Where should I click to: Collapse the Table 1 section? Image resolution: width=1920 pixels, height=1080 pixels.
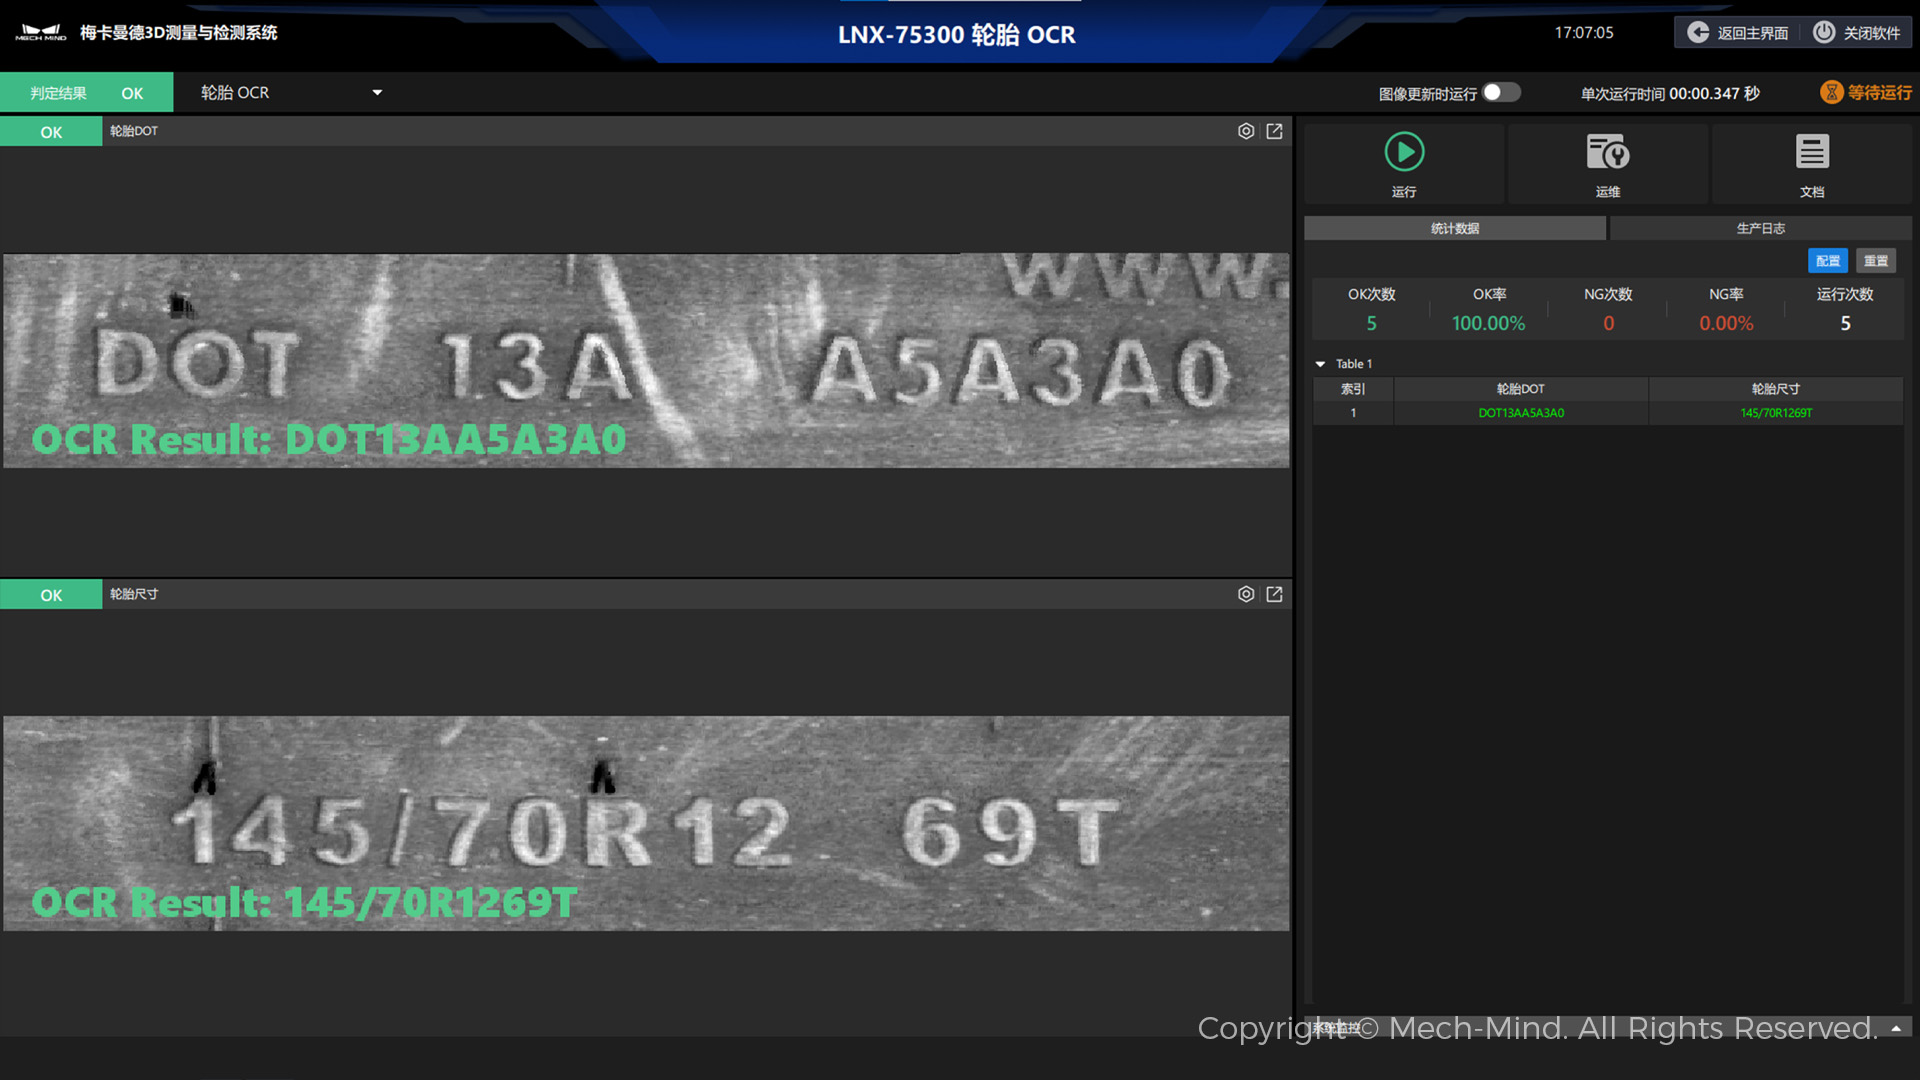(x=1320, y=364)
